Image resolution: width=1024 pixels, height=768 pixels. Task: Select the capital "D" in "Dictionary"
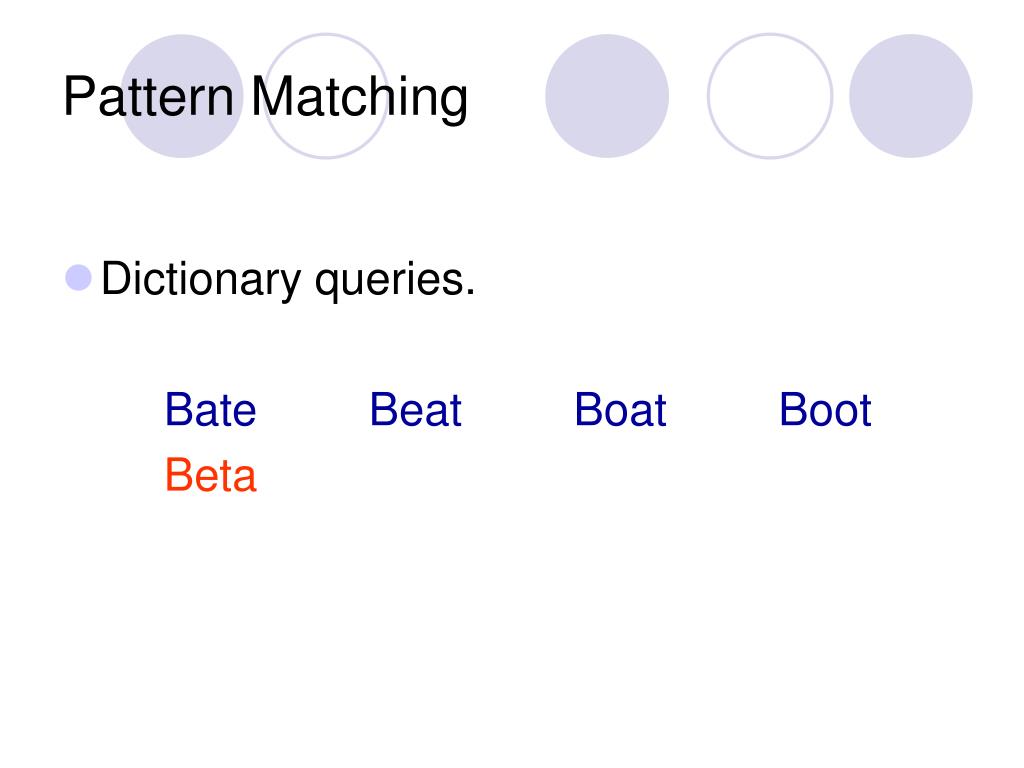[x=116, y=278]
